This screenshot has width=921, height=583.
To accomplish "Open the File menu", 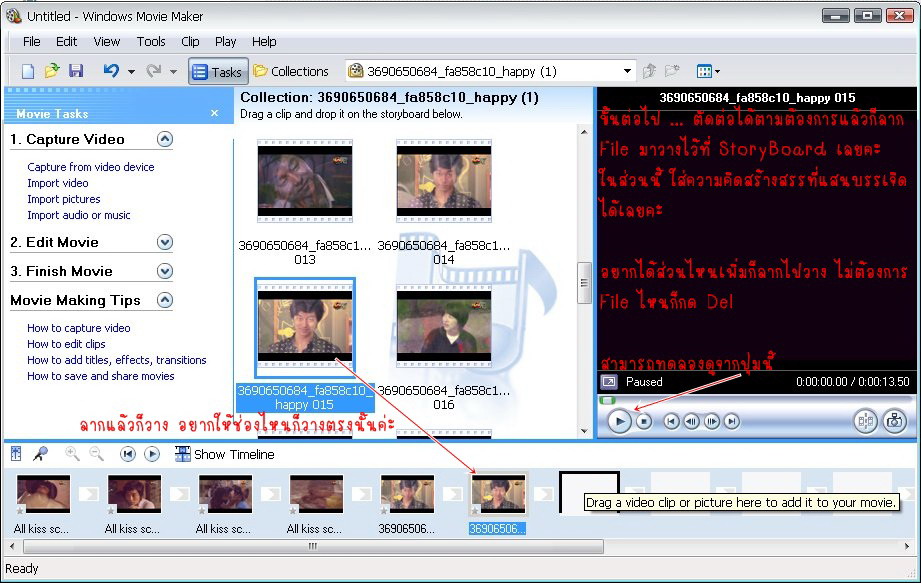I will (32, 42).
